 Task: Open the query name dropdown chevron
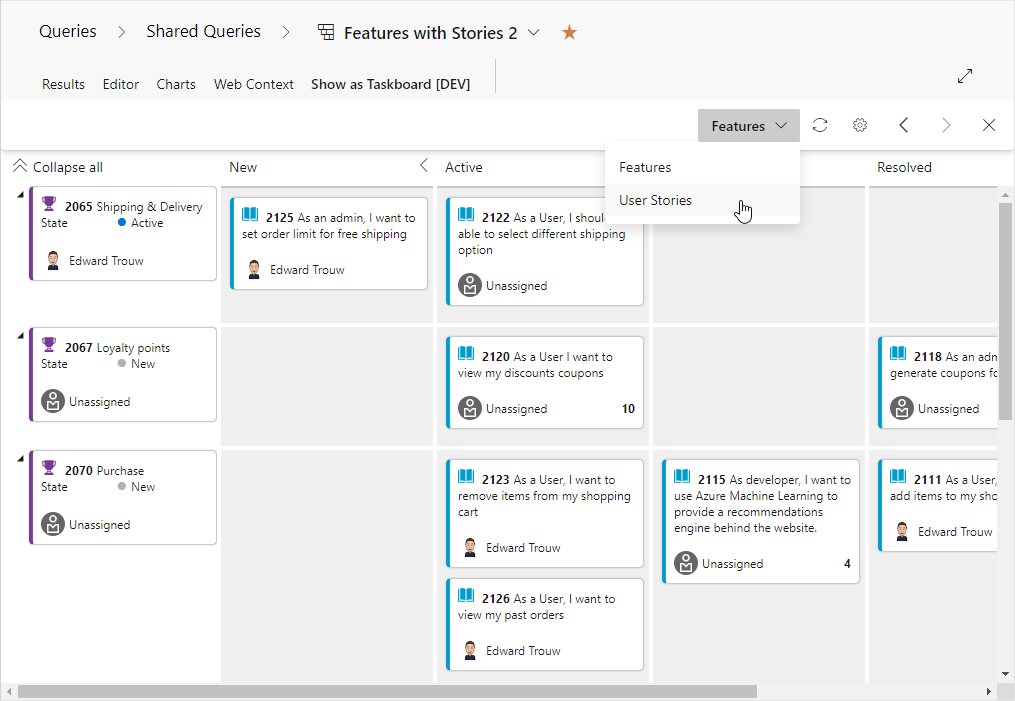click(533, 32)
